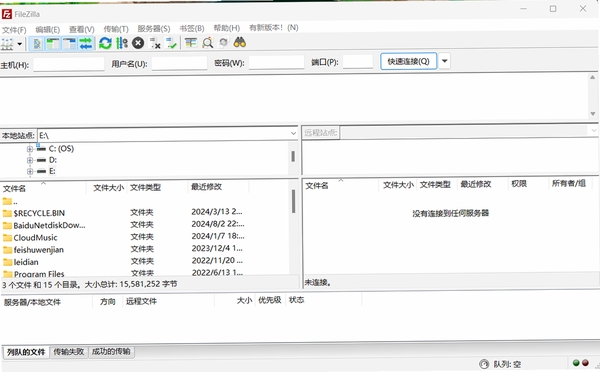Focus the 端口(P) port field
This screenshot has width=600, height=372.
tap(358, 61)
